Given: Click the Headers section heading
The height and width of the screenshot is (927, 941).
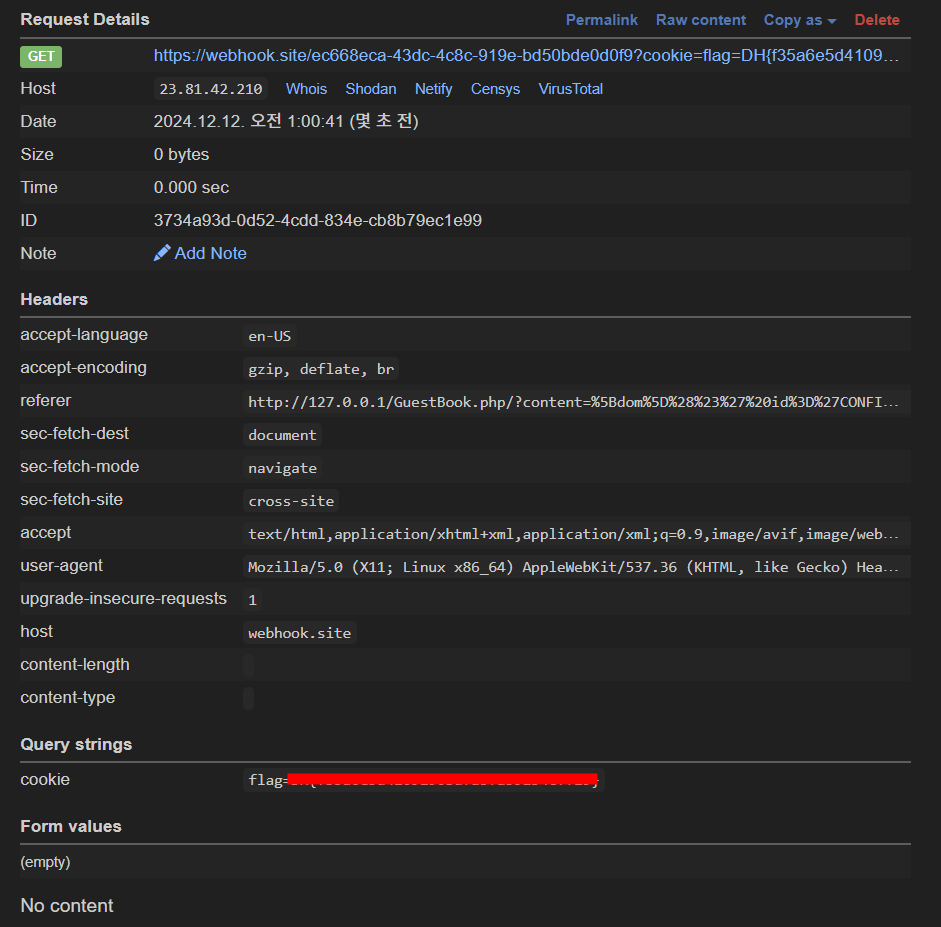Looking at the screenshot, I should [54, 299].
